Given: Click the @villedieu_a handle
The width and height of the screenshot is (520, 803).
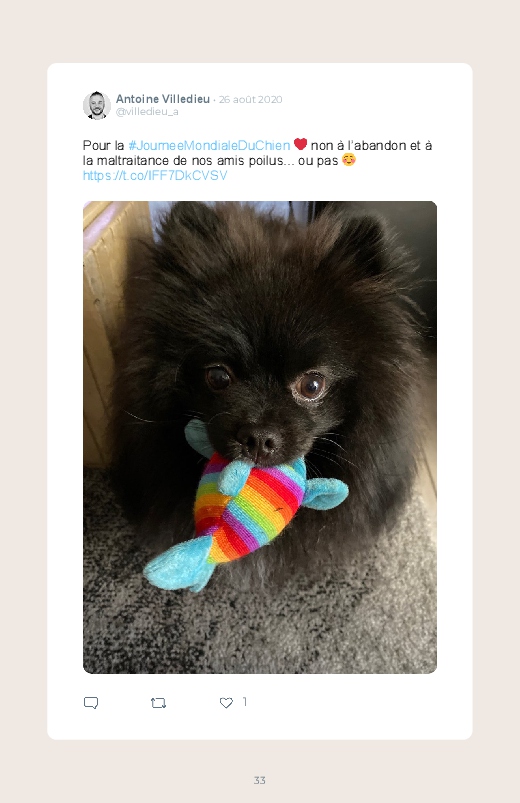Looking at the screenshot, I should pos(147,112).
